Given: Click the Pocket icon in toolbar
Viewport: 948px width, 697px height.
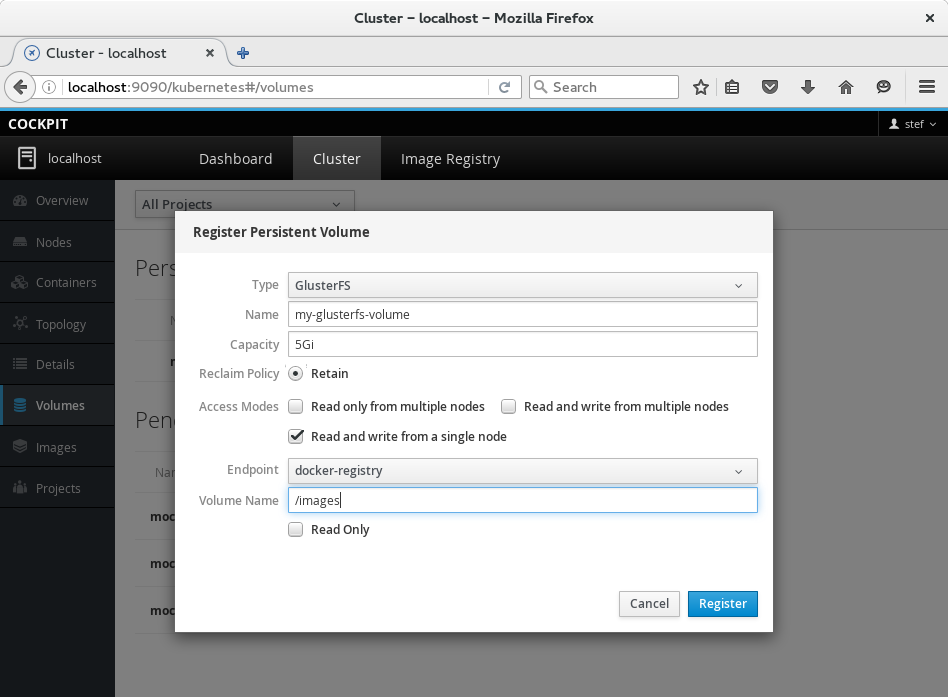Looking at the screenshot, I should click(770, 87).
